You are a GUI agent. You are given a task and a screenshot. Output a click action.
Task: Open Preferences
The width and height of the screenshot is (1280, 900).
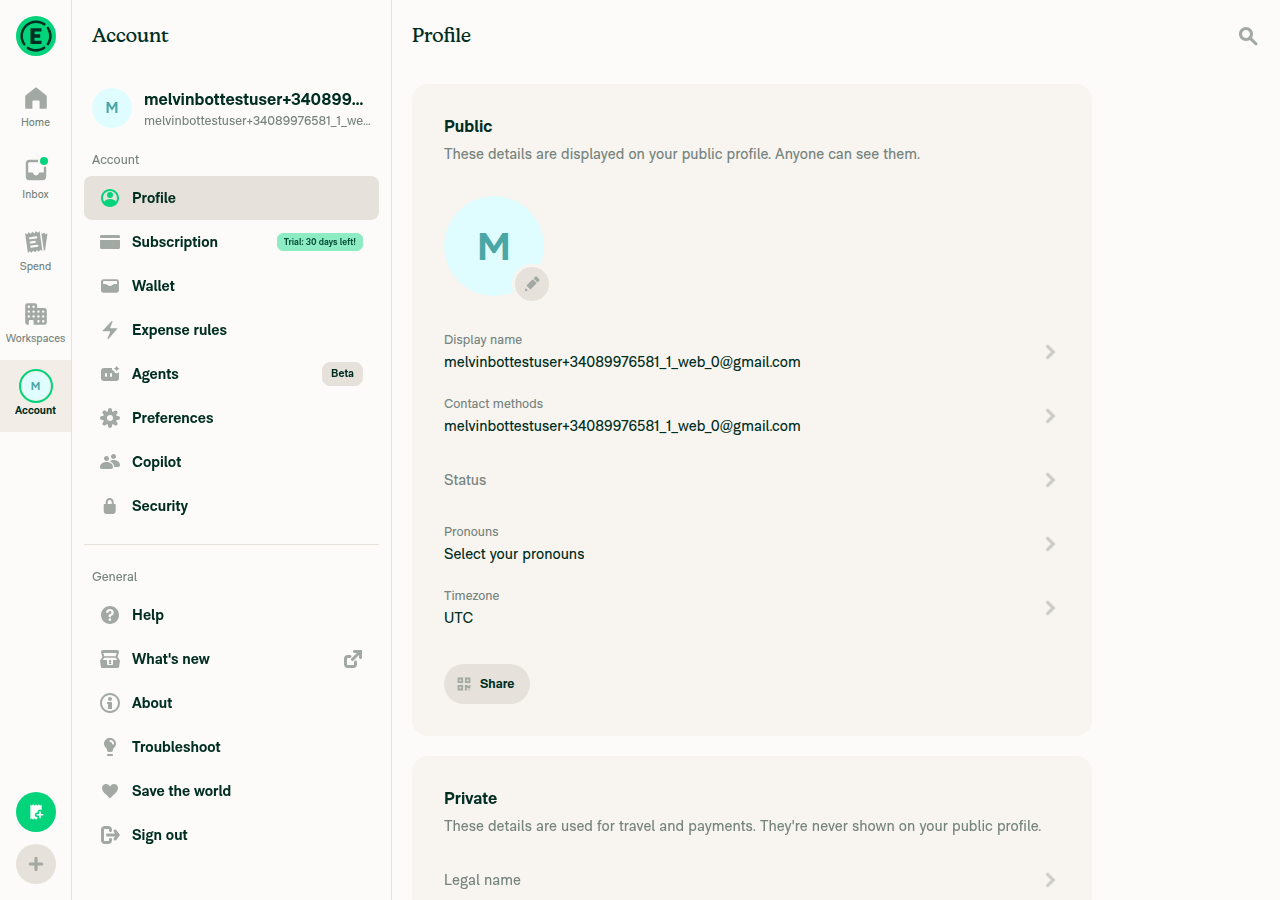[x=231, y=418]
